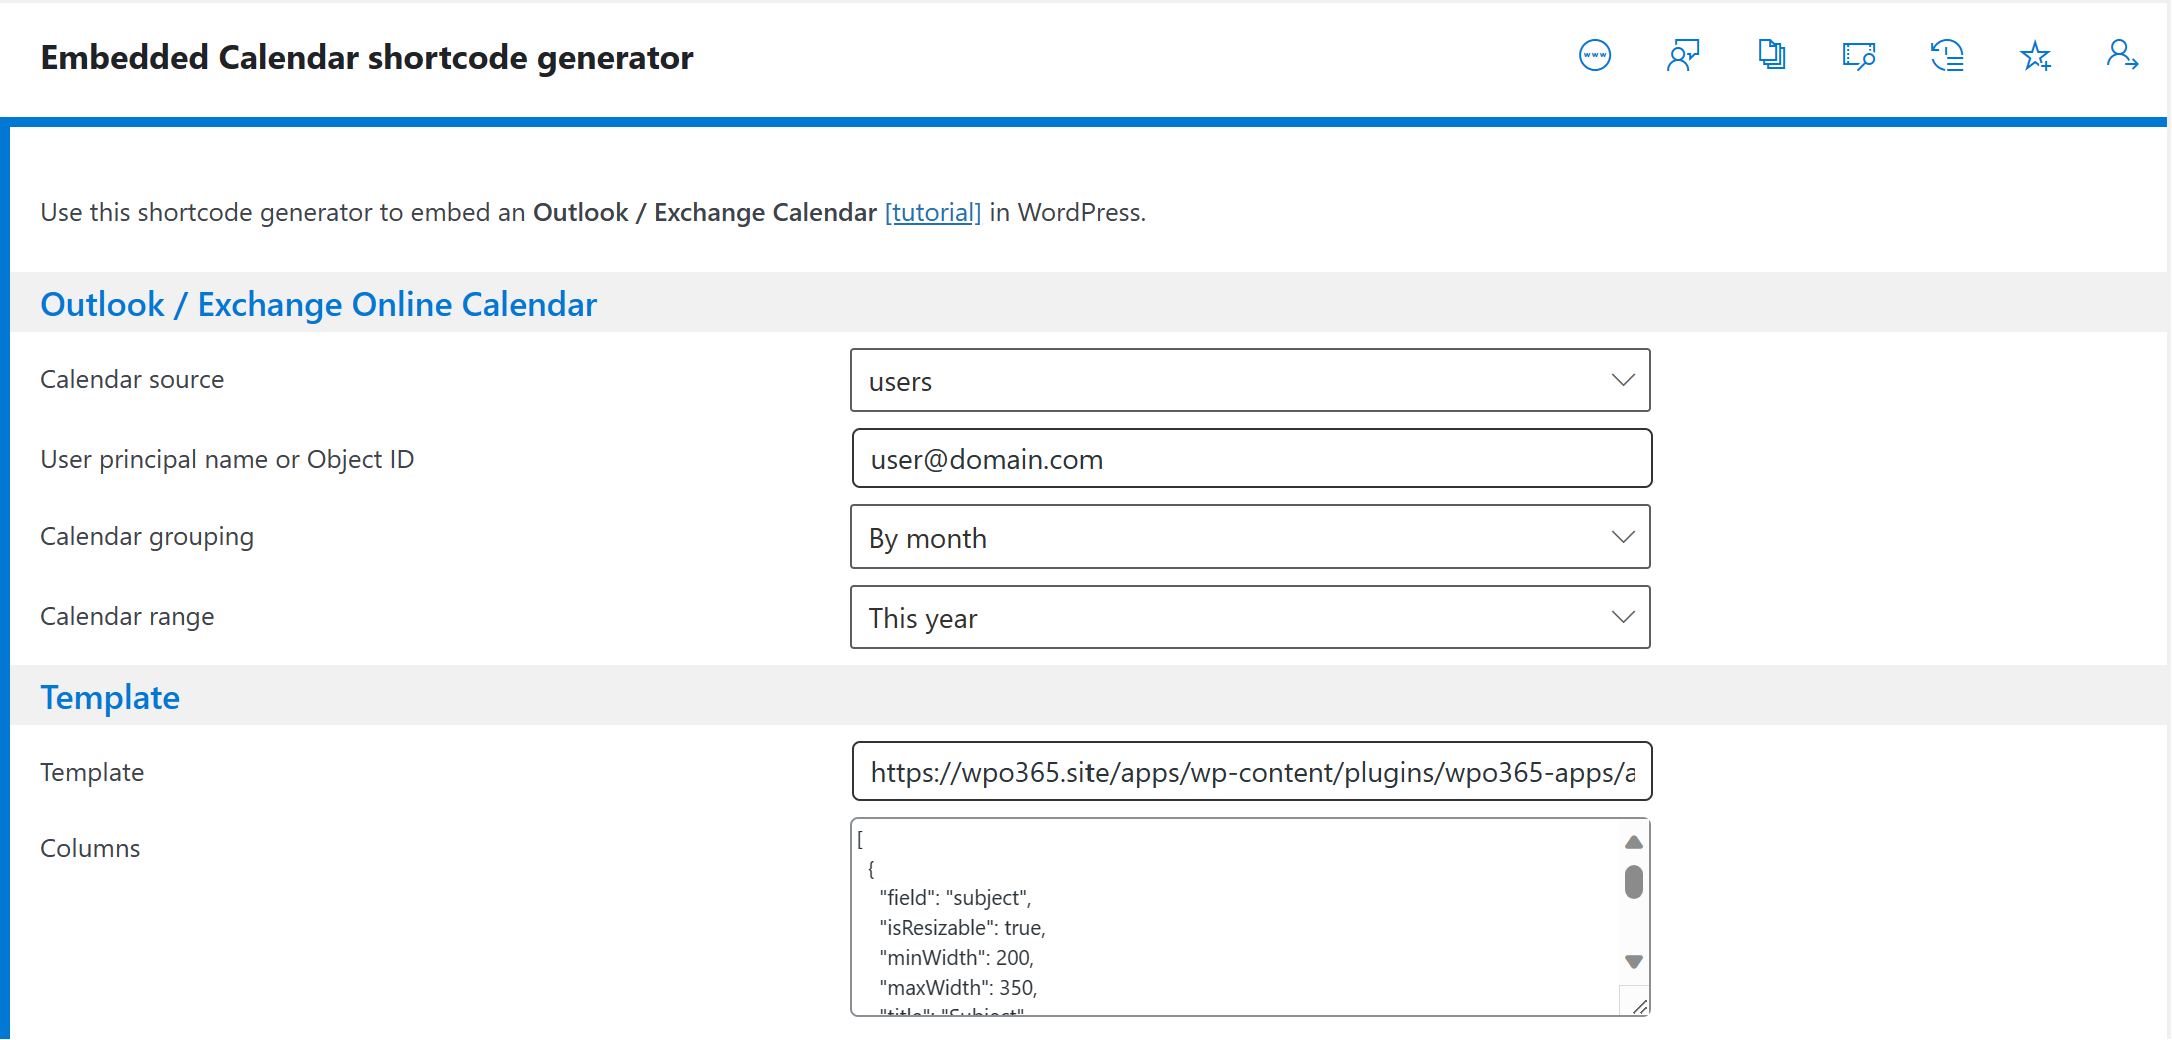
Task: Open the tutorial link
Action: 933,212
